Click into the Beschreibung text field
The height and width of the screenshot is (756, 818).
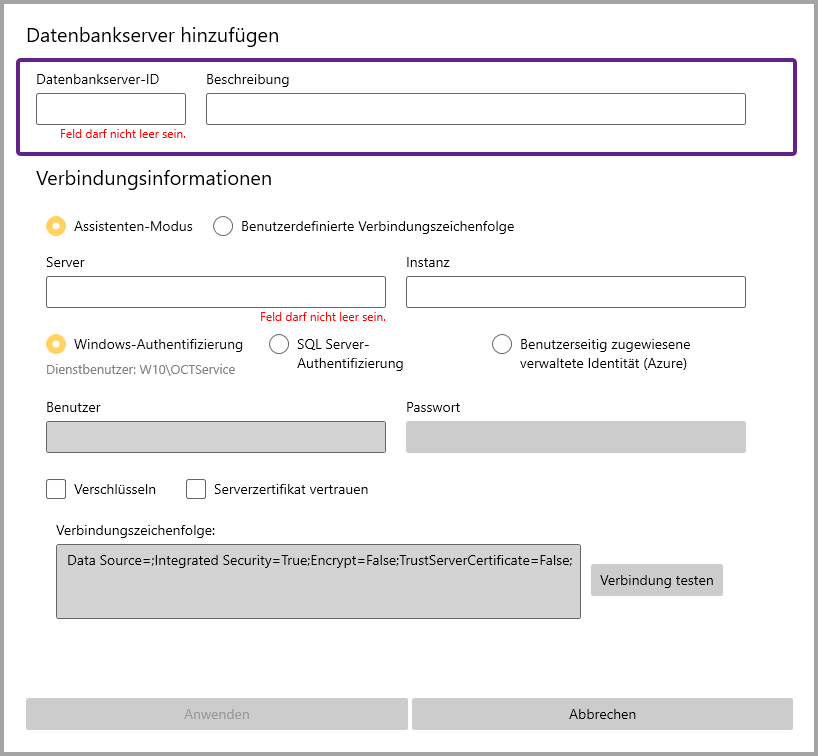coord(476,109)
